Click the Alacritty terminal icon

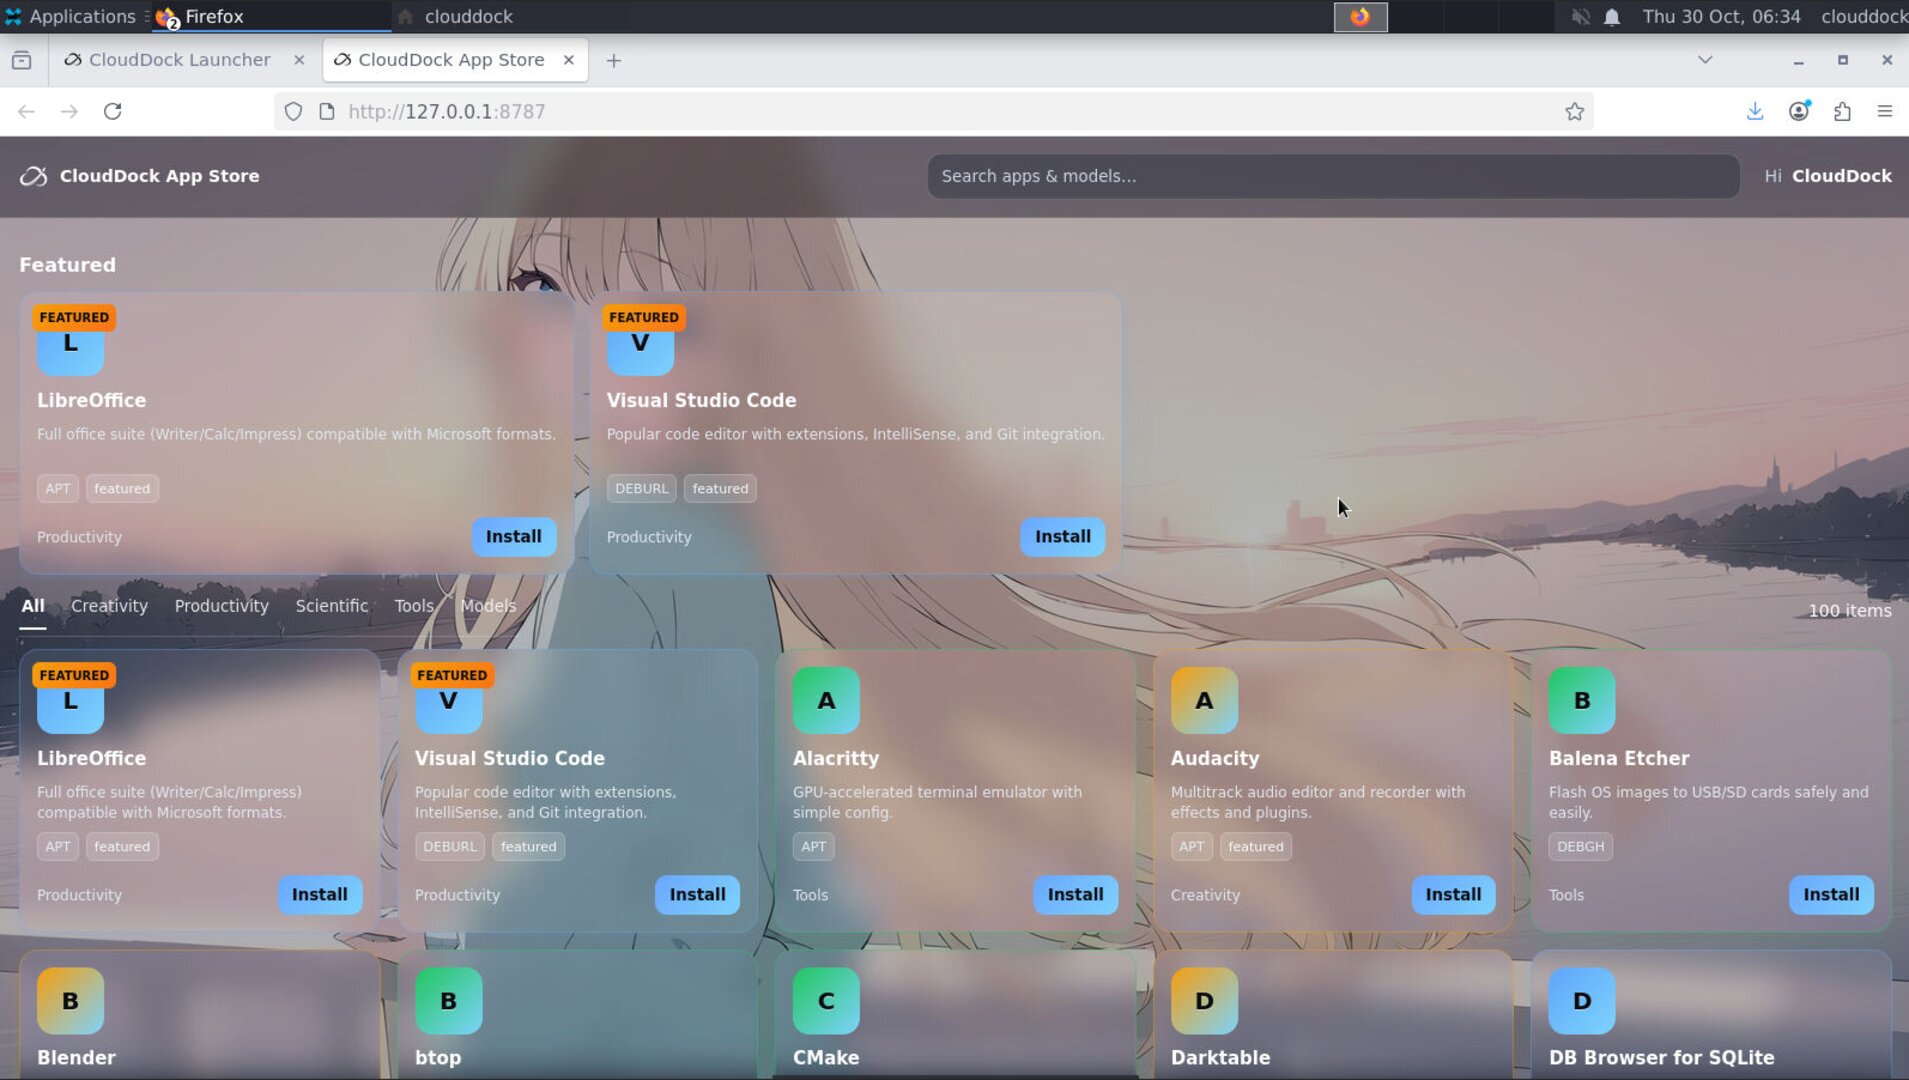click(x=824, y=700)
